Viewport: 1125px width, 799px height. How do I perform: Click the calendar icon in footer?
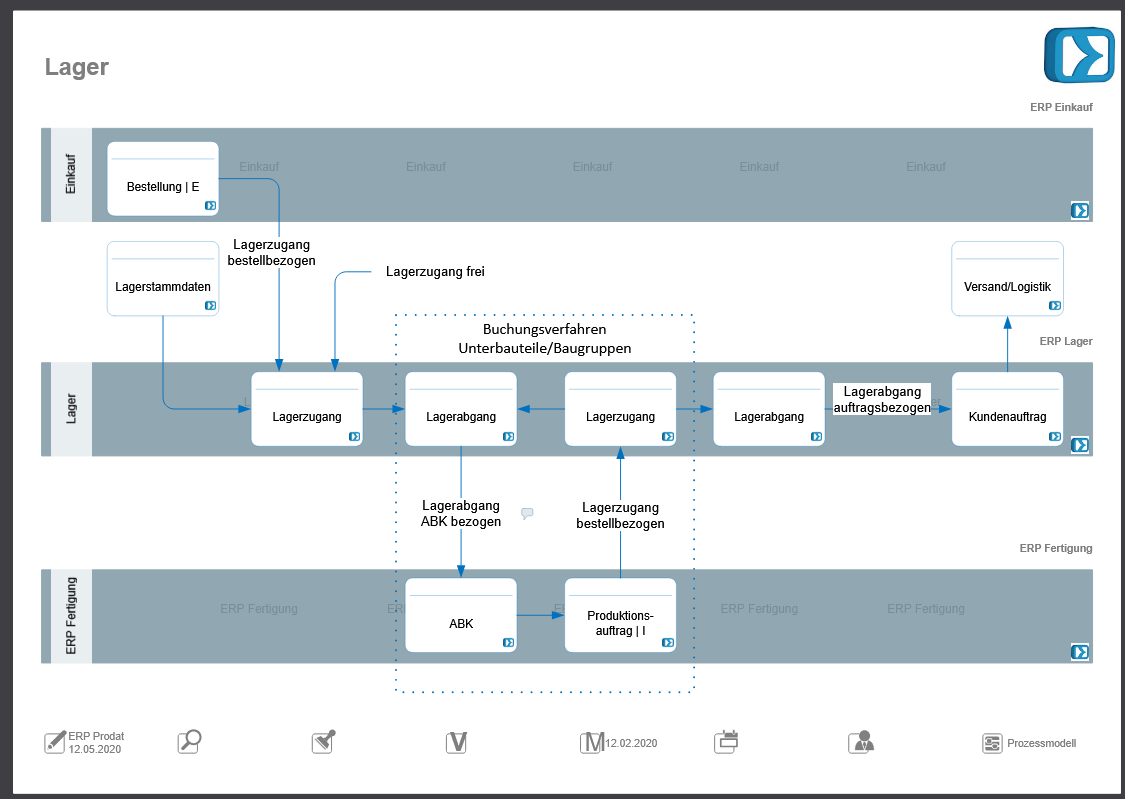click(x=726, y=742)
